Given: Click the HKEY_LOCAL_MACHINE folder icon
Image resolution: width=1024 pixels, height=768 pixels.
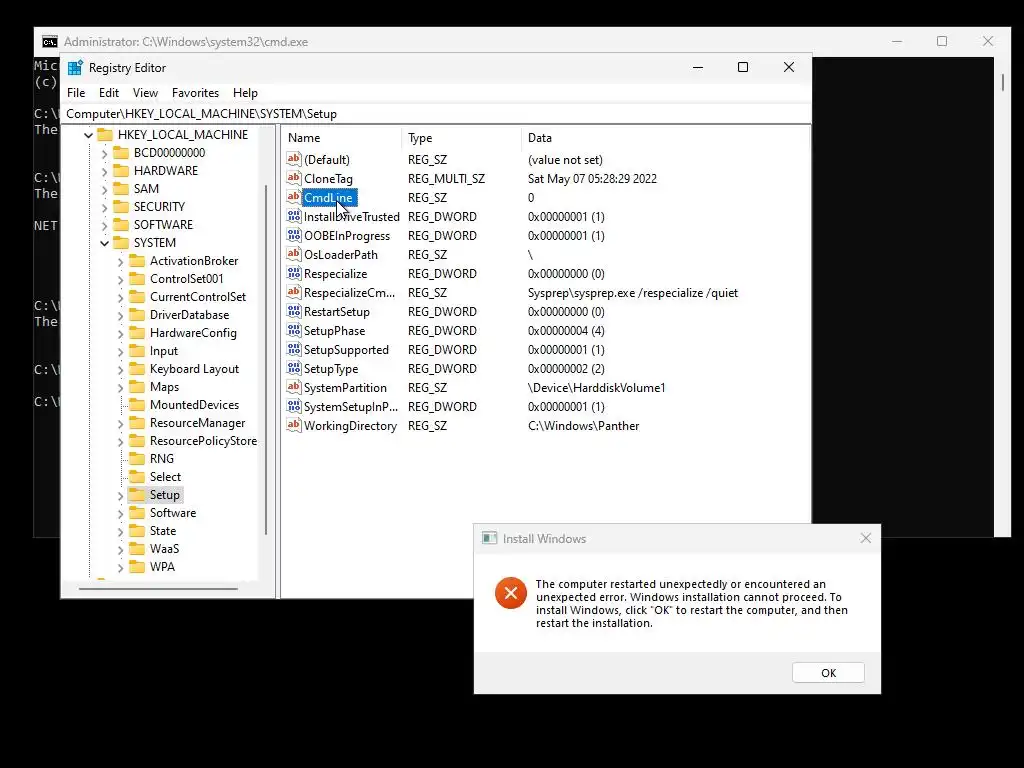Looking at the screenshot, I should pos(105,135).
